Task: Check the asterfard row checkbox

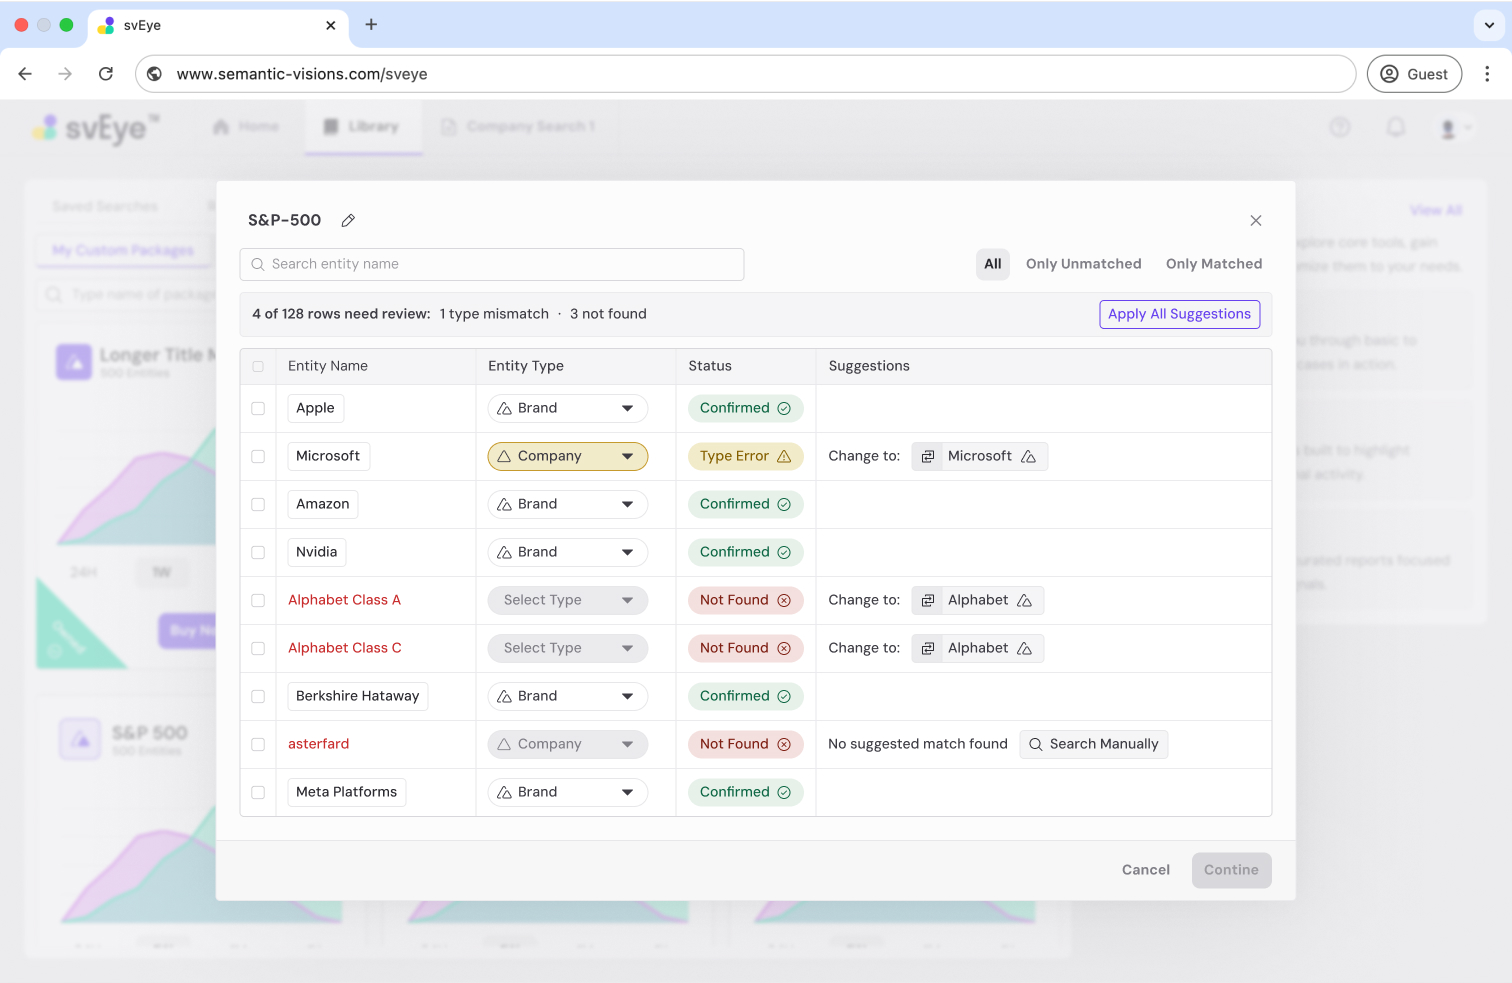Action: [258, 744]
